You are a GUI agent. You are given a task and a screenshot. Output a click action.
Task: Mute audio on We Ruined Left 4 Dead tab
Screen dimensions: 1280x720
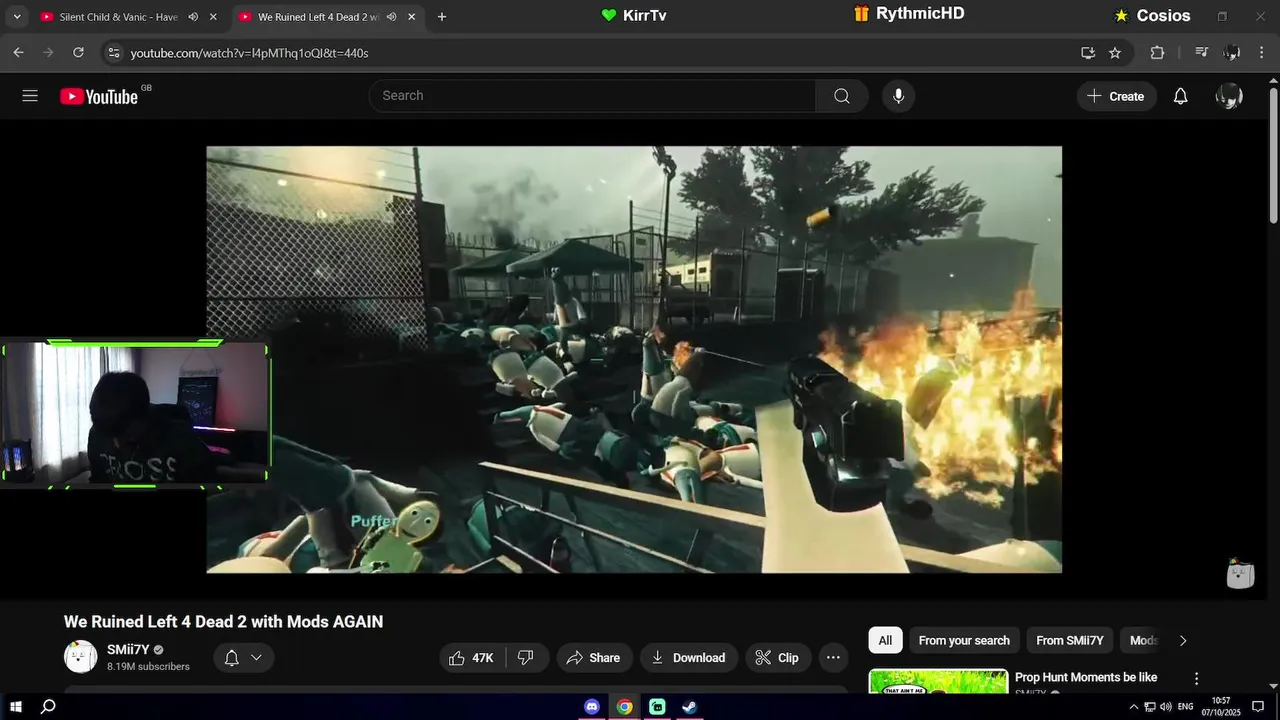[x=391, y=17]
